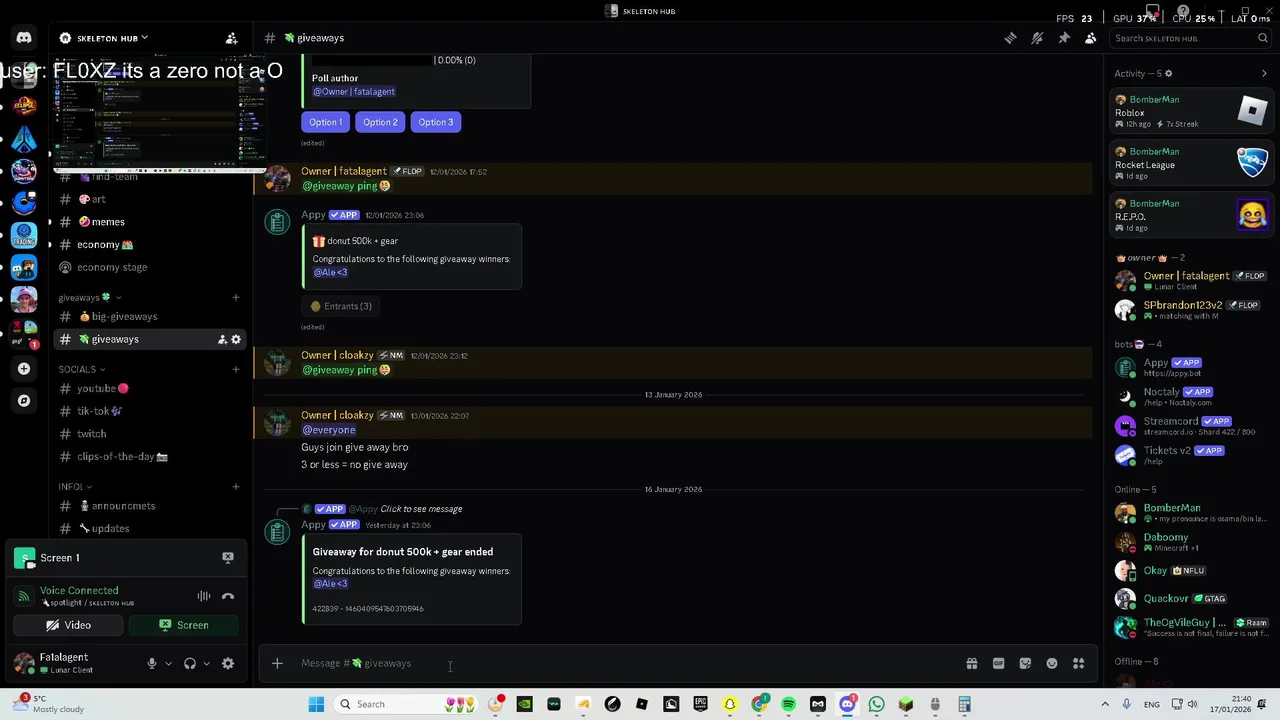
Task: Click the Windows Start button
Action: [316, 704]
